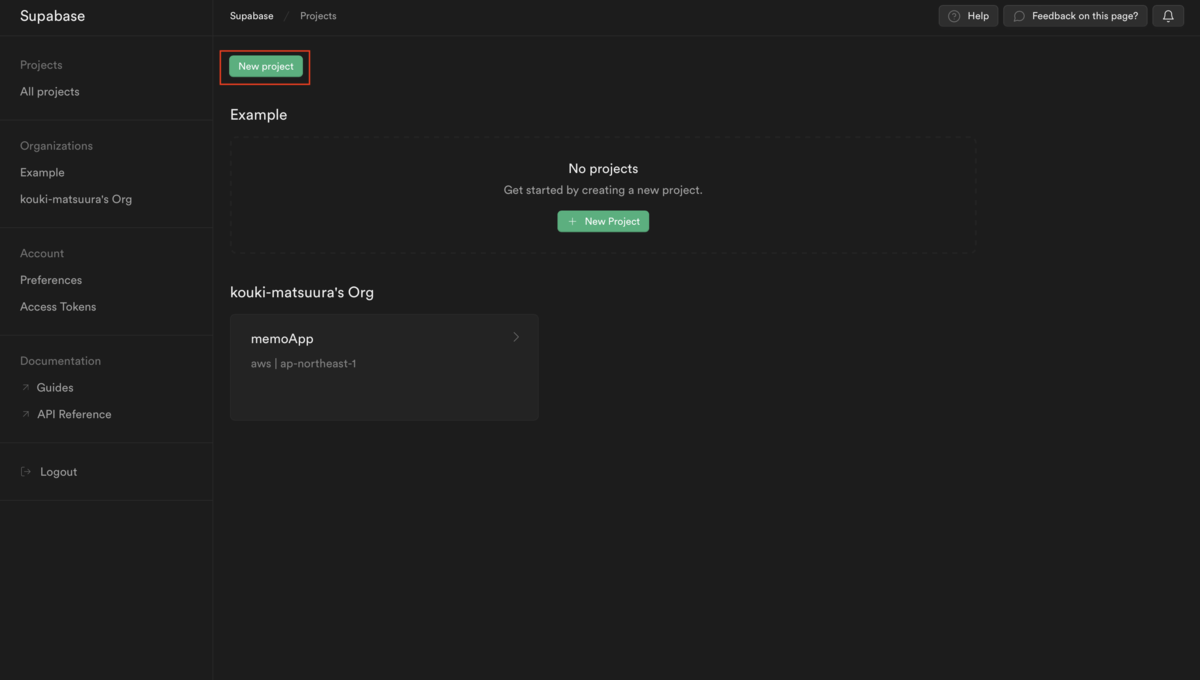The height and width of the screenshot is (680, 1200).
Task: Click the Projects breadcrumb
Action: point(318,16)
